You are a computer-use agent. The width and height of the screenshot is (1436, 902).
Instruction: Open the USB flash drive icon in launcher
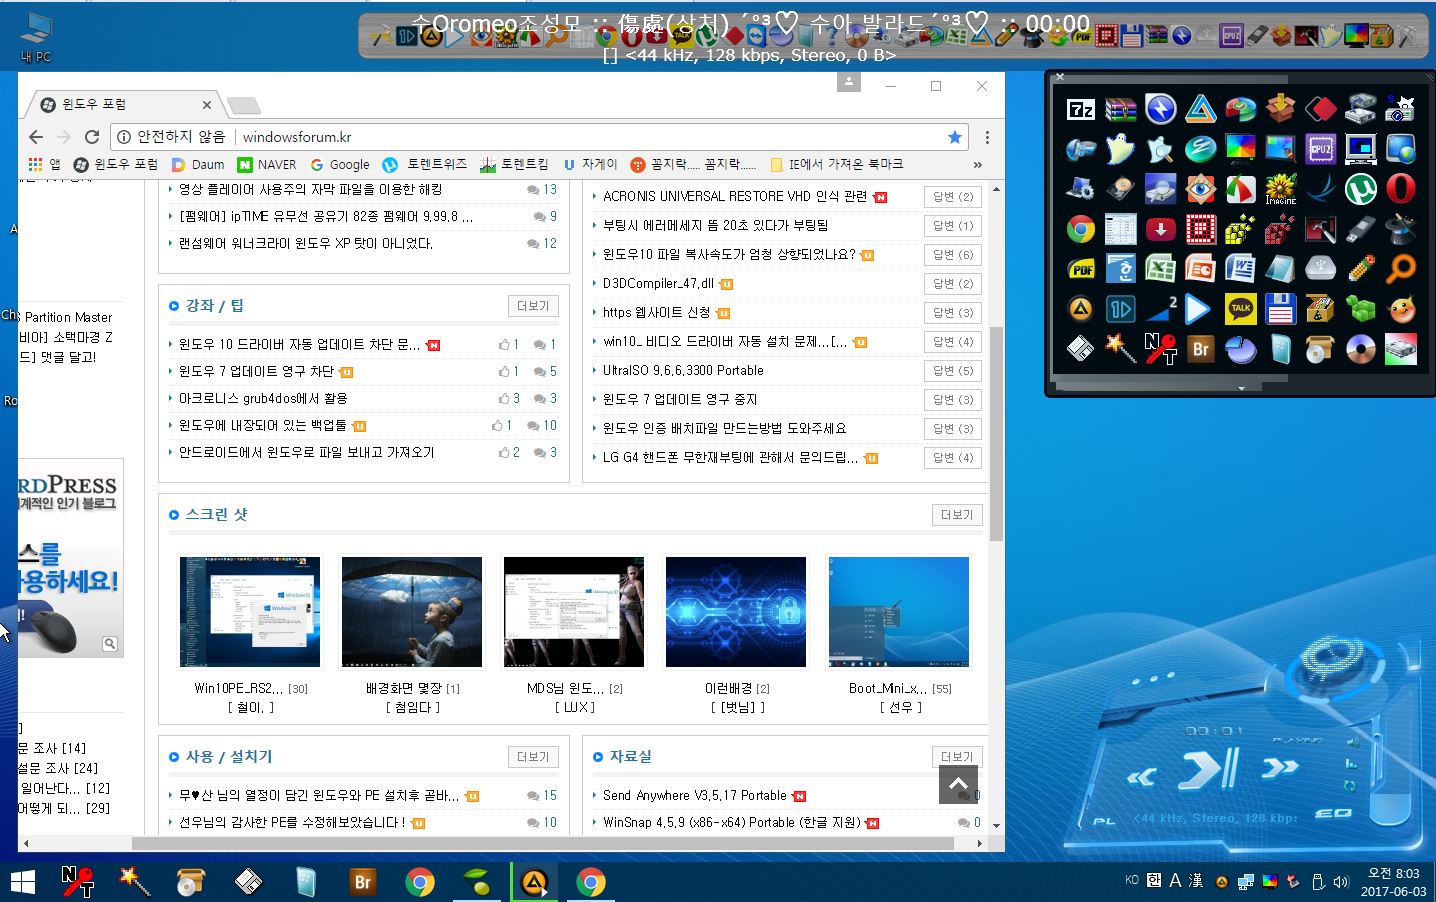click(x=1361, y=229)
